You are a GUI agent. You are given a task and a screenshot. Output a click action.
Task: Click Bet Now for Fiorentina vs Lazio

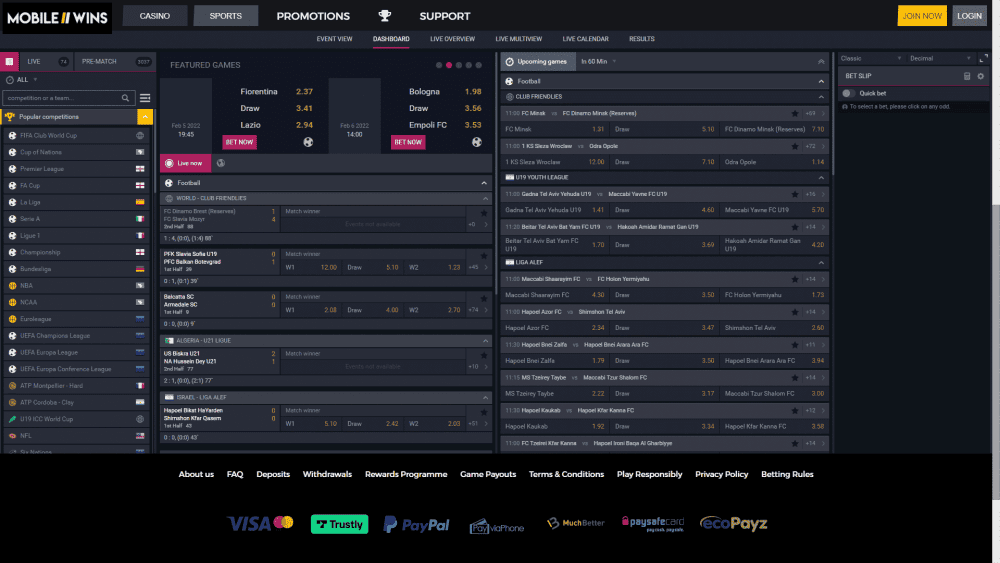point(239,142)
